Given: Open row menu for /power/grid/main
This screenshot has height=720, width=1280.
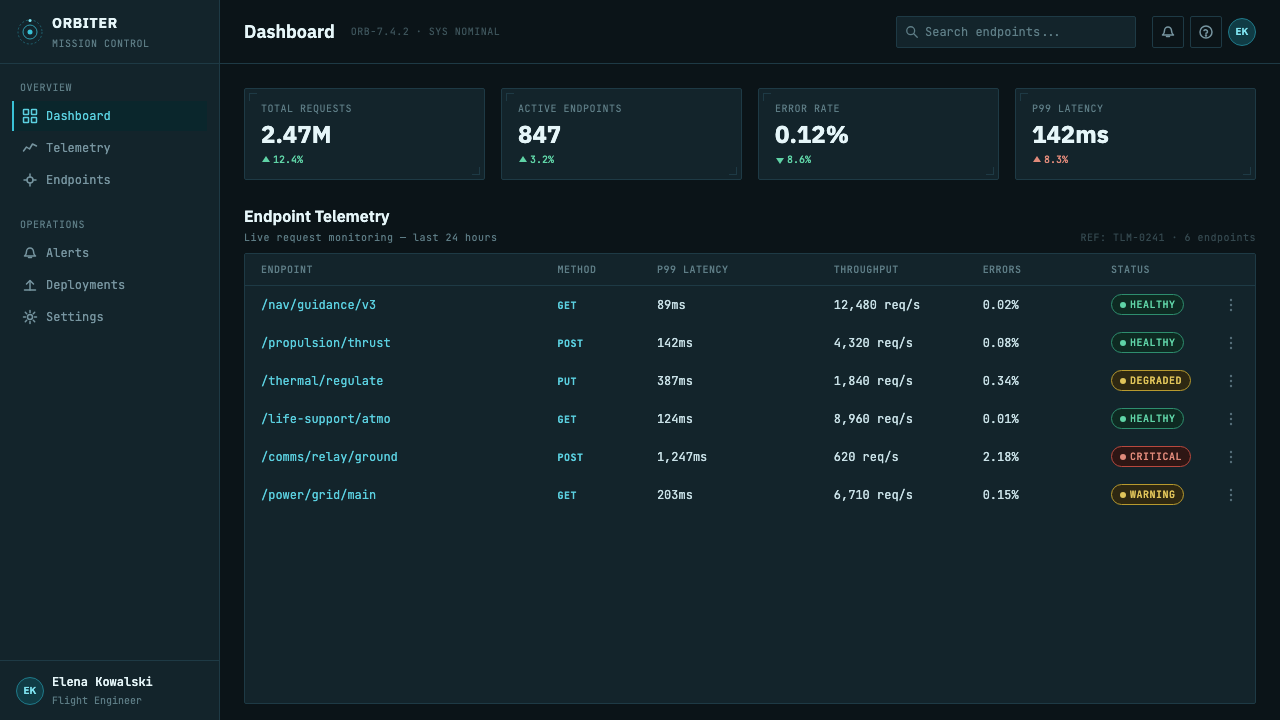Looking at the screenshot, I should point(1231,495).
